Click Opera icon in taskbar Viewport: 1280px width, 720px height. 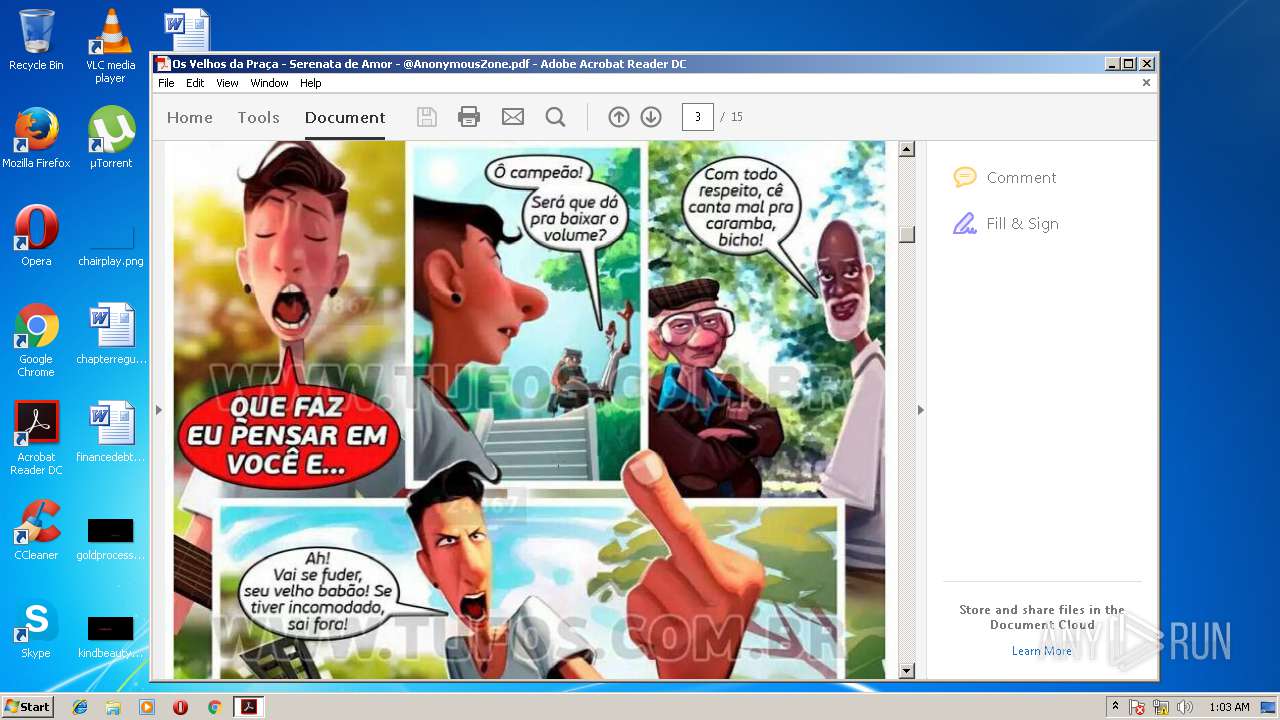click(180, 707)
